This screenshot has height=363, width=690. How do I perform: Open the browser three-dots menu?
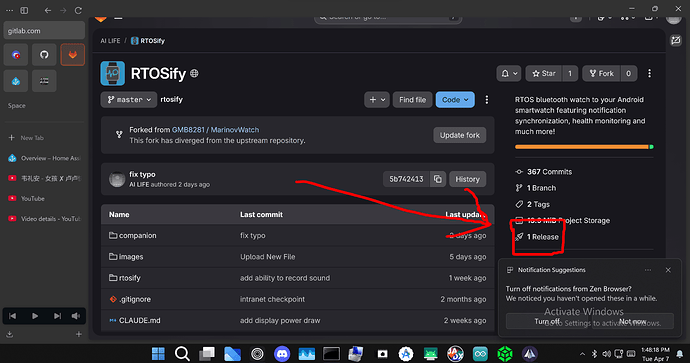9,10
